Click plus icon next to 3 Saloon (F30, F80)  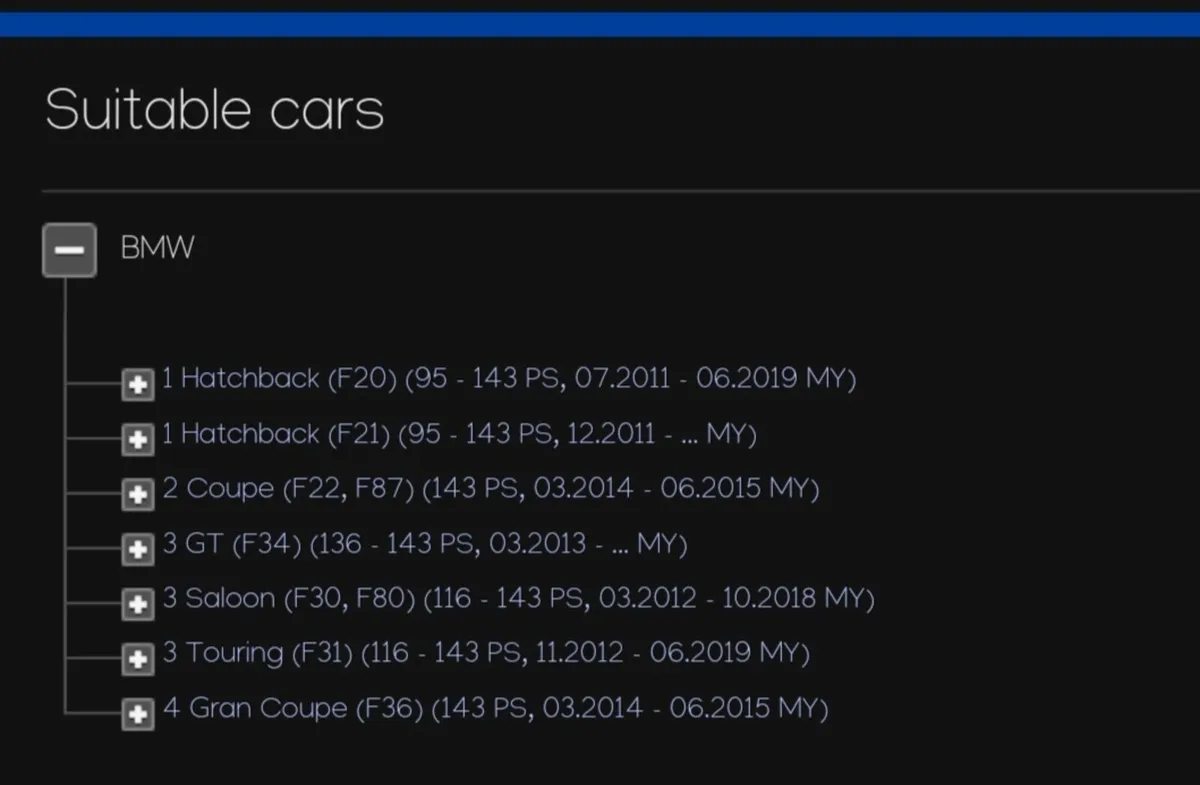click(x=138, y=603)
